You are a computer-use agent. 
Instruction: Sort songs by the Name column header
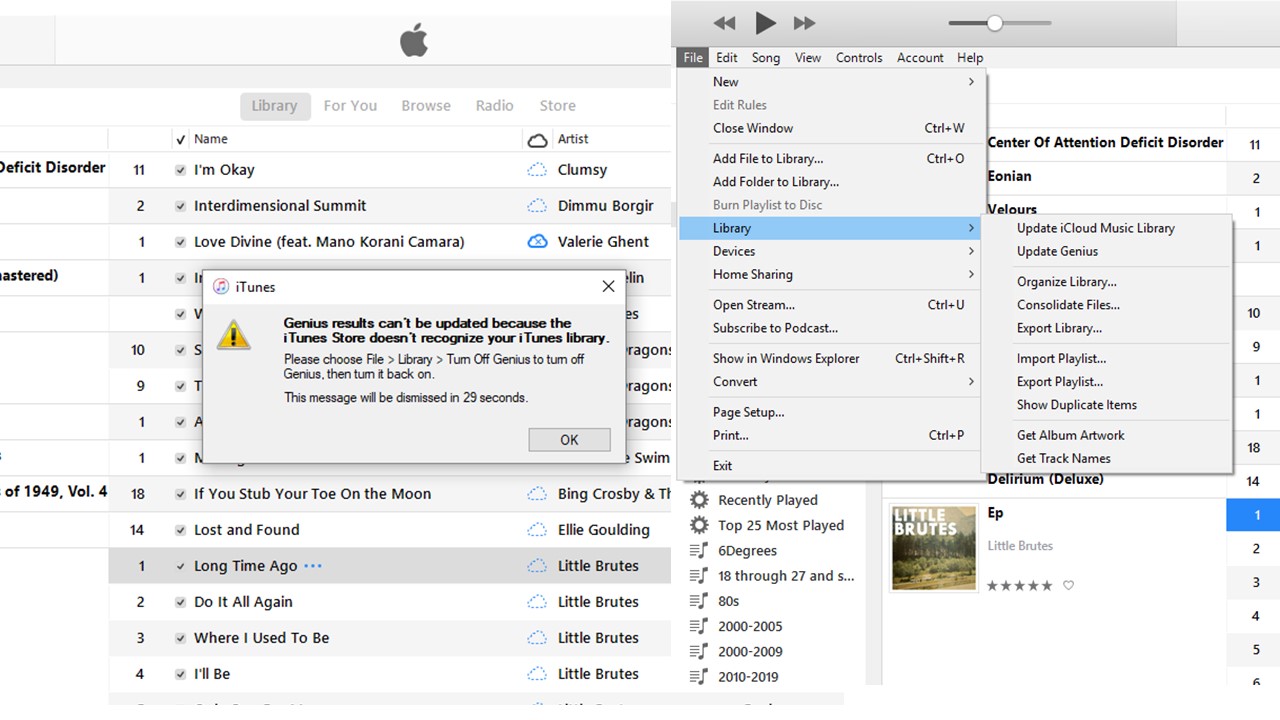click(x=211, y=139)
